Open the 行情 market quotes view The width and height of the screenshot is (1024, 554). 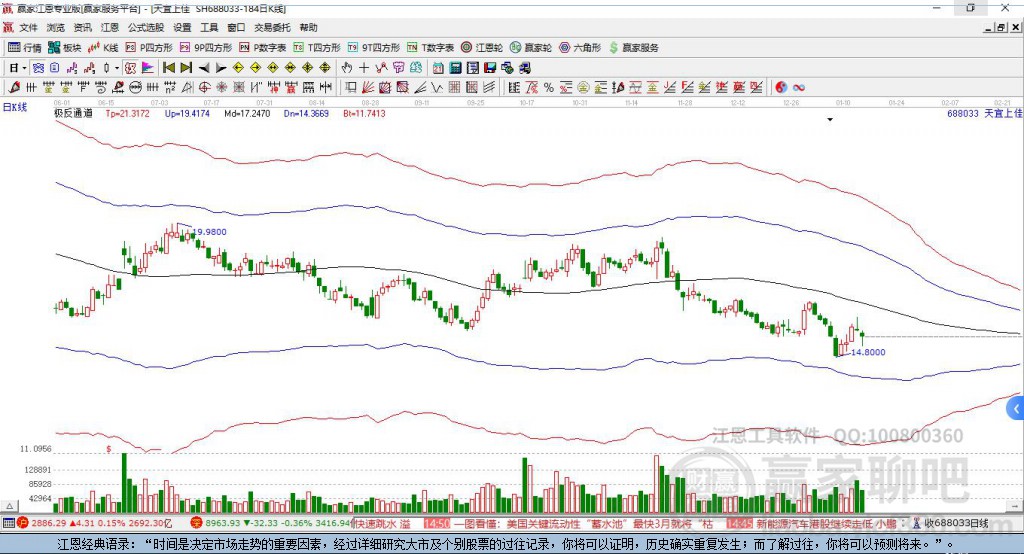(x=24, y=48)
